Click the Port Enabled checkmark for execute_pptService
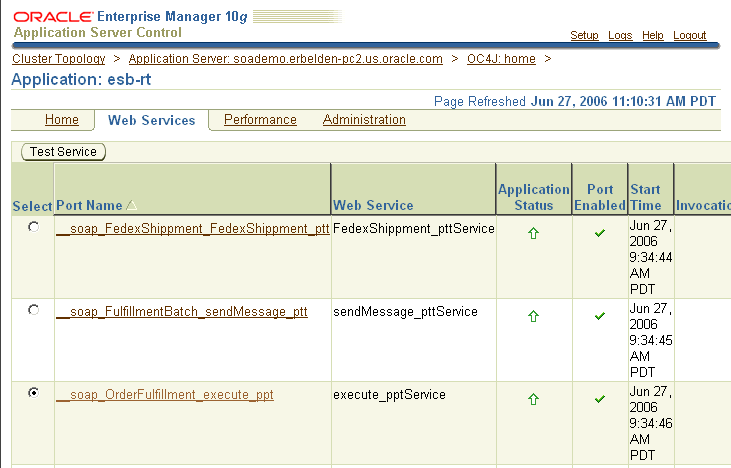This screenshot has width=731, height=468. pos(600,399)
